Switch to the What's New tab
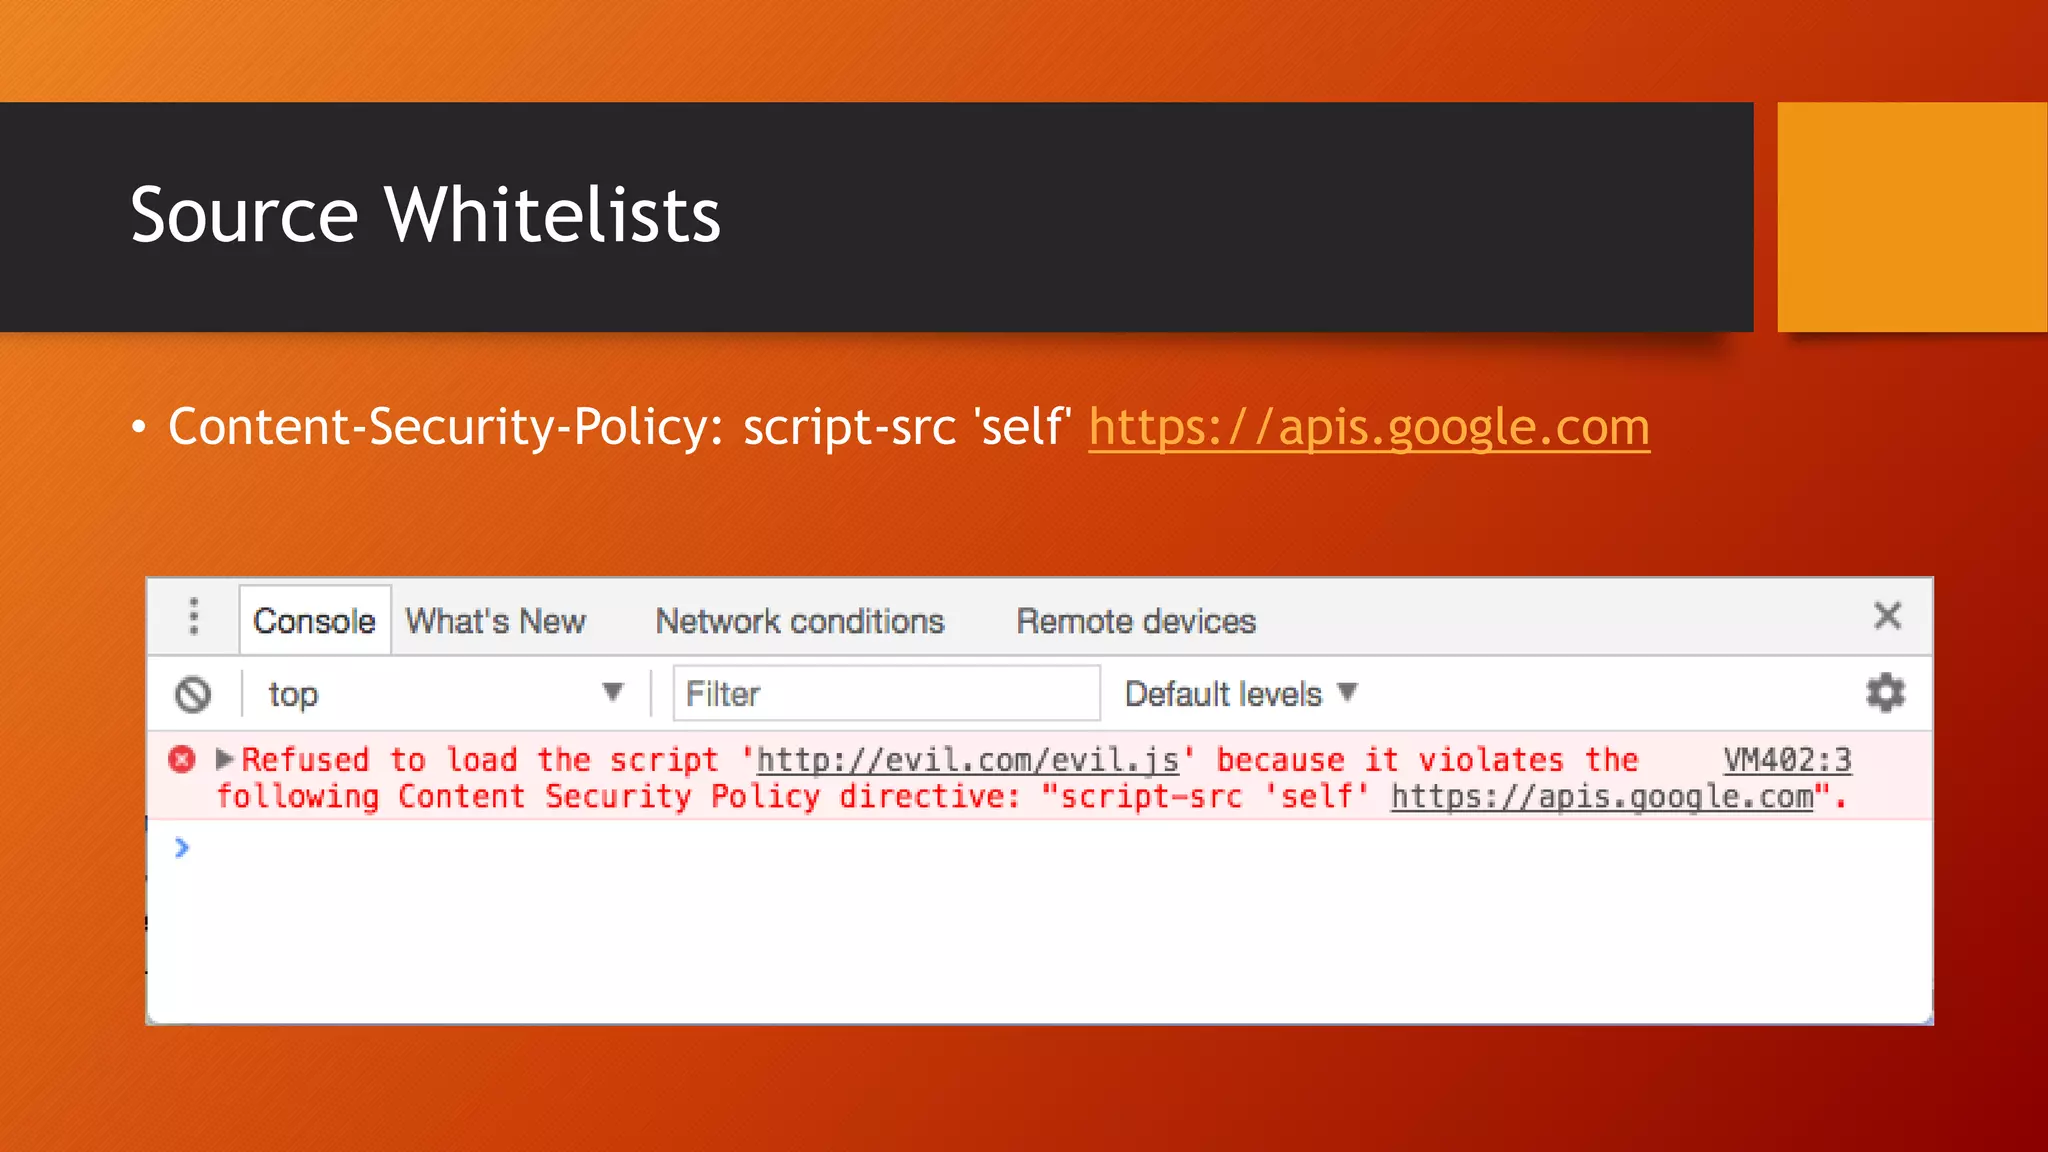2048x1152 pixels. click(496, 621)
